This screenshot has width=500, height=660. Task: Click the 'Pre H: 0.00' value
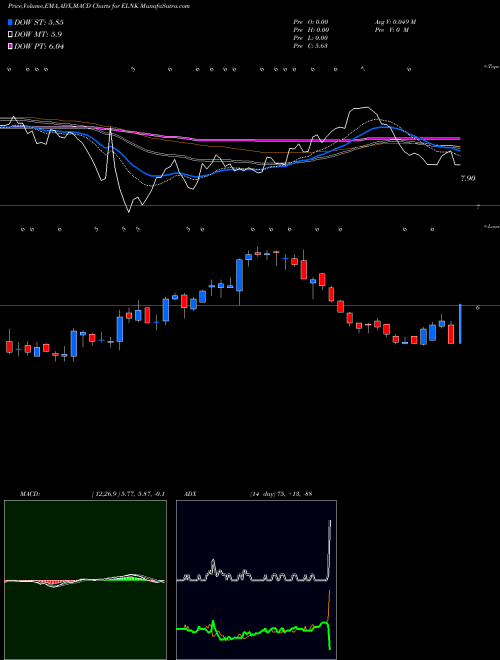(311, 30)
